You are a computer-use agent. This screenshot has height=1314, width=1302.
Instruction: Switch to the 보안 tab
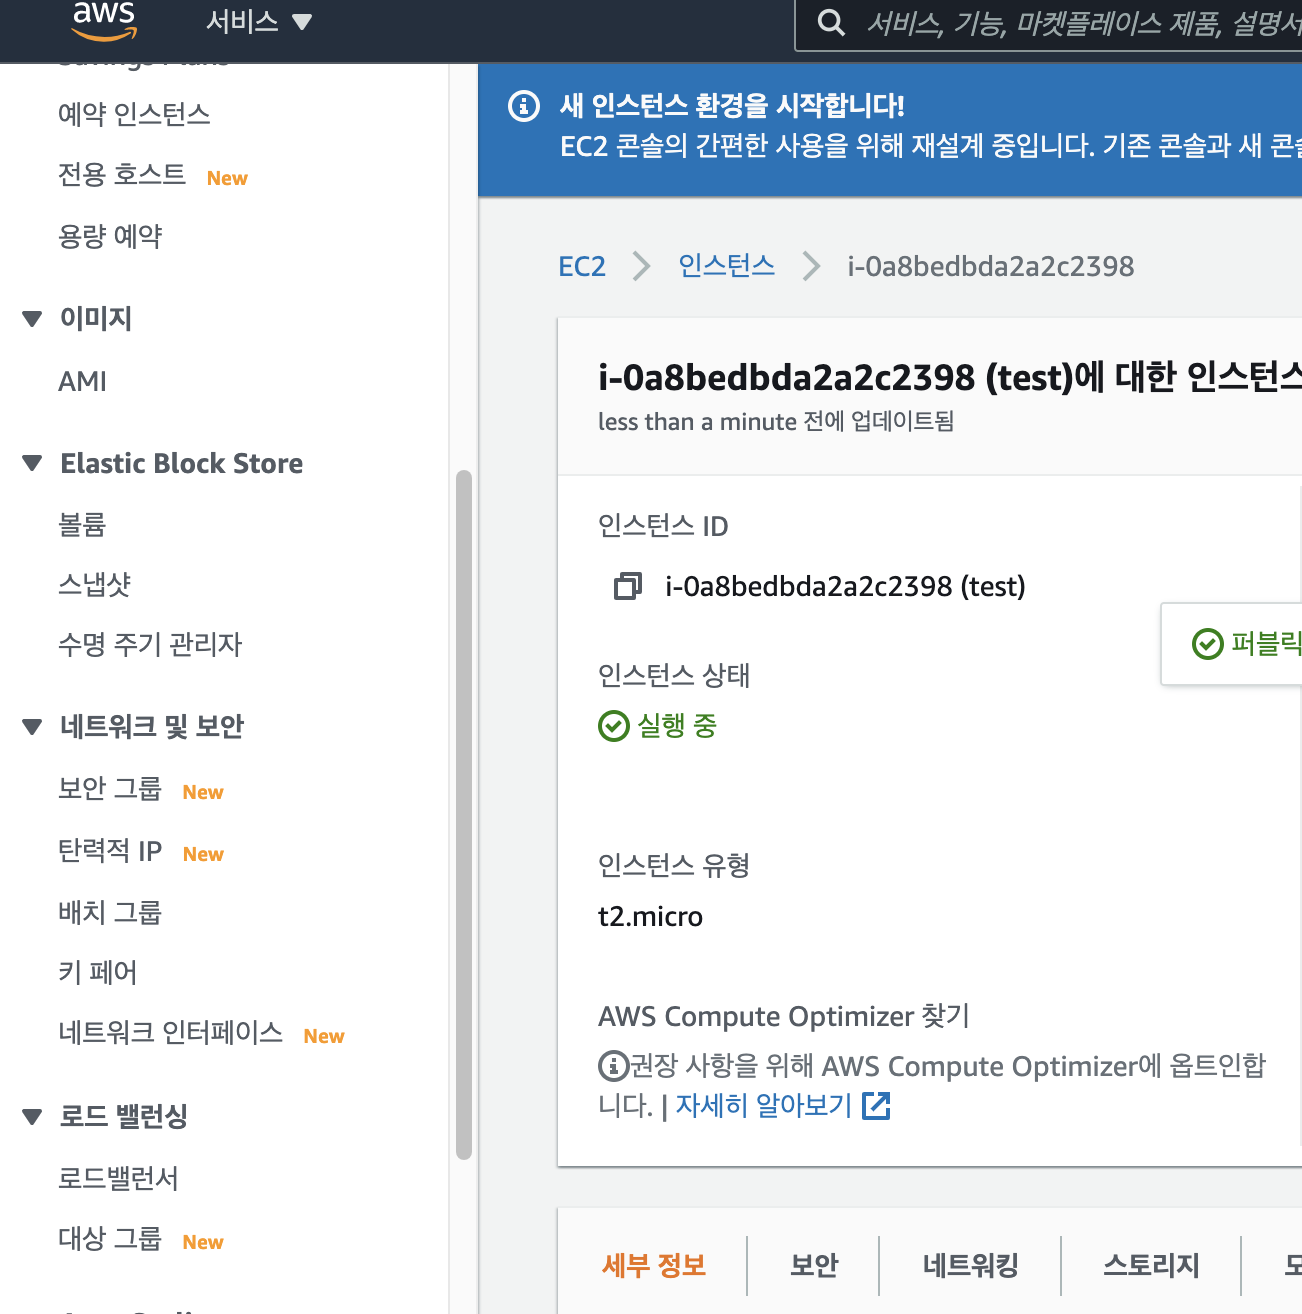[x=814, y=1266]
